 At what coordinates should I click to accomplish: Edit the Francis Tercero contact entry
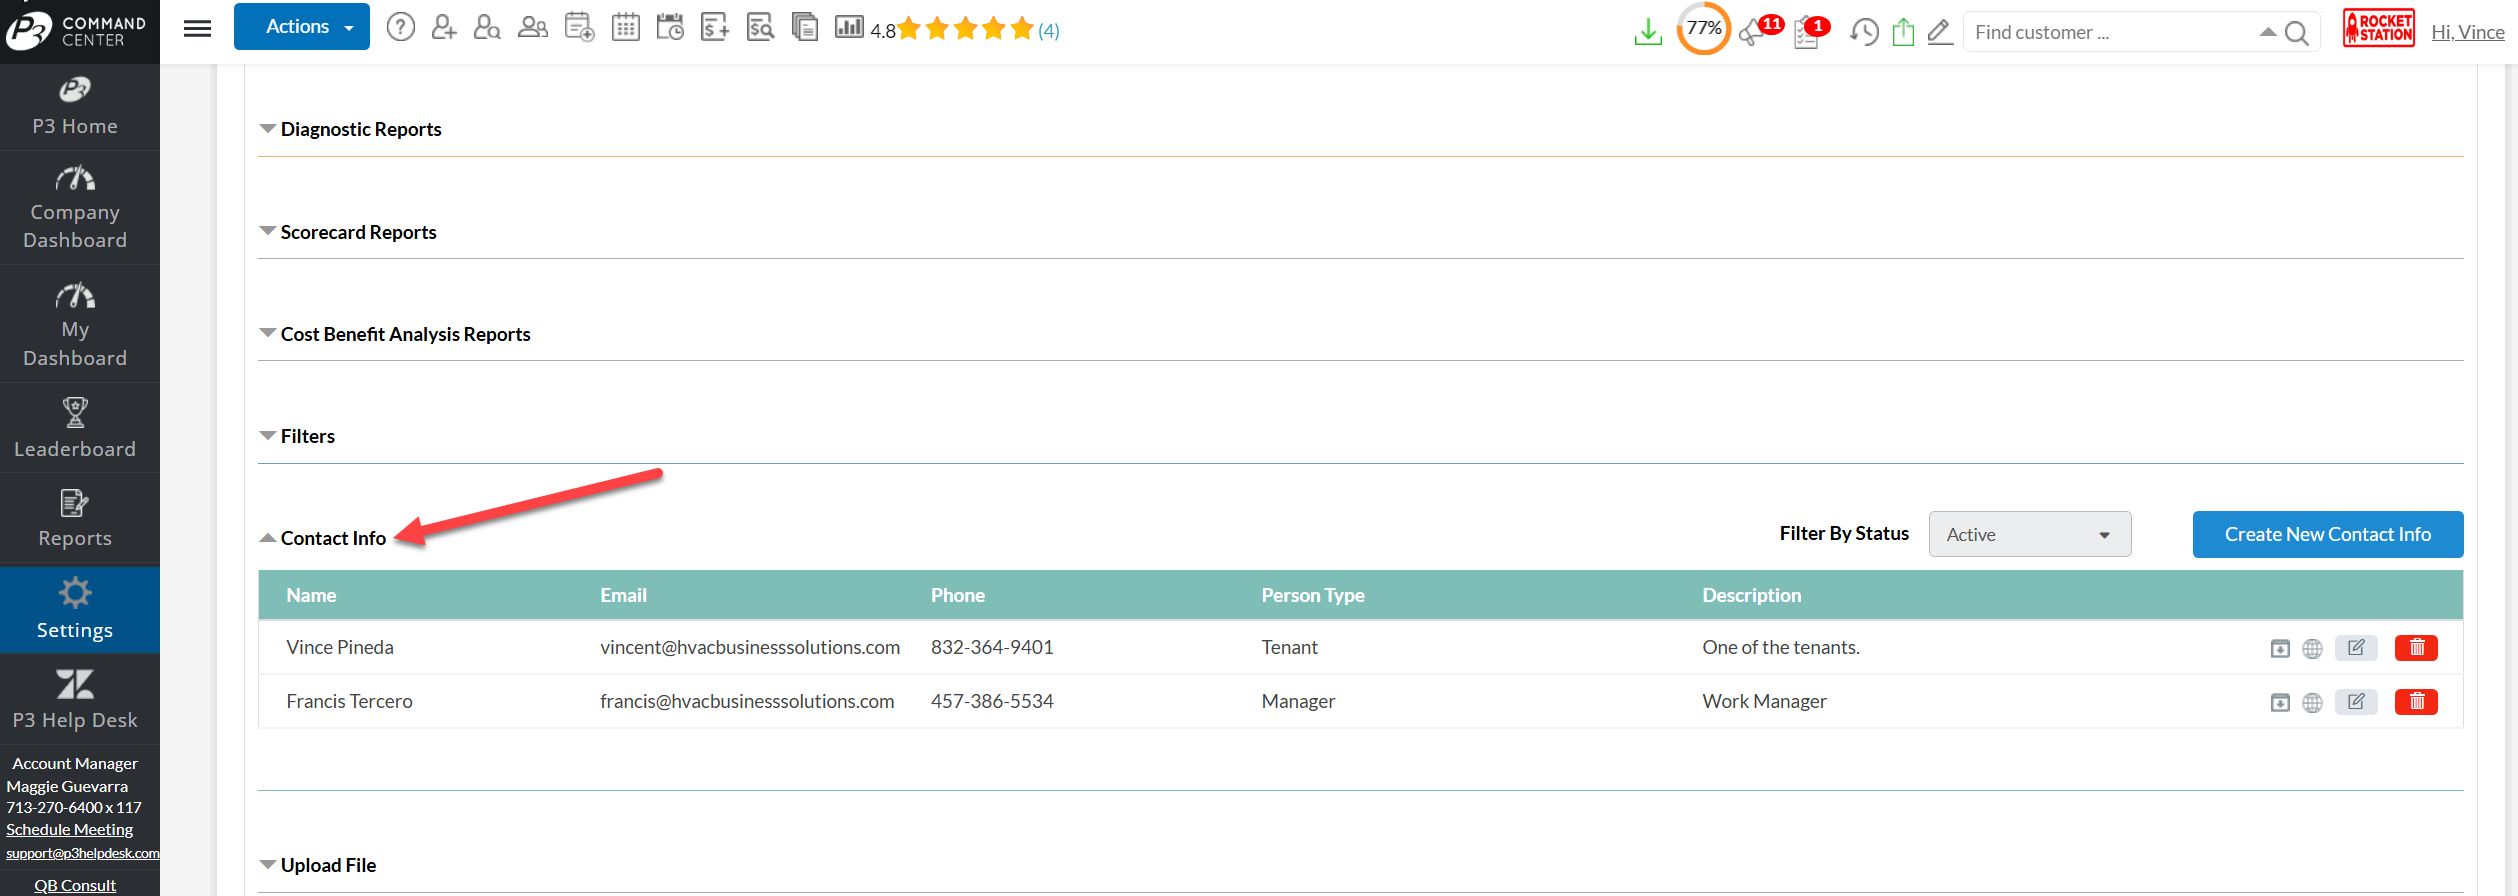coord(2355,702)
